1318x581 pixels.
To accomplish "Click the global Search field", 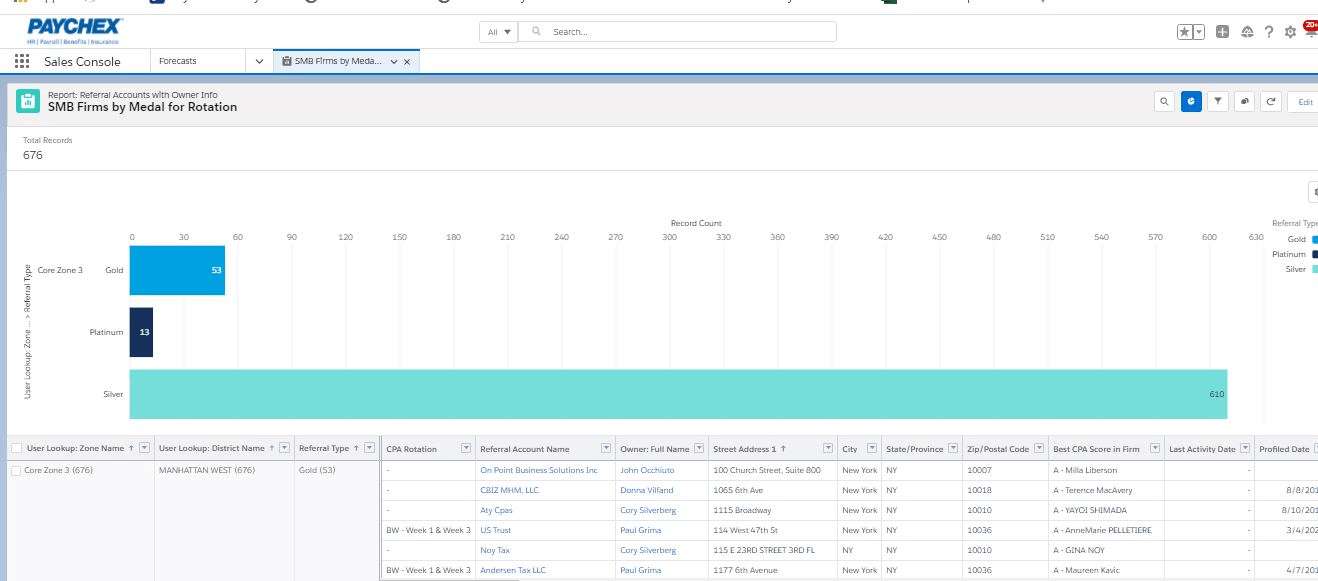I will click(x=677, y=32).
